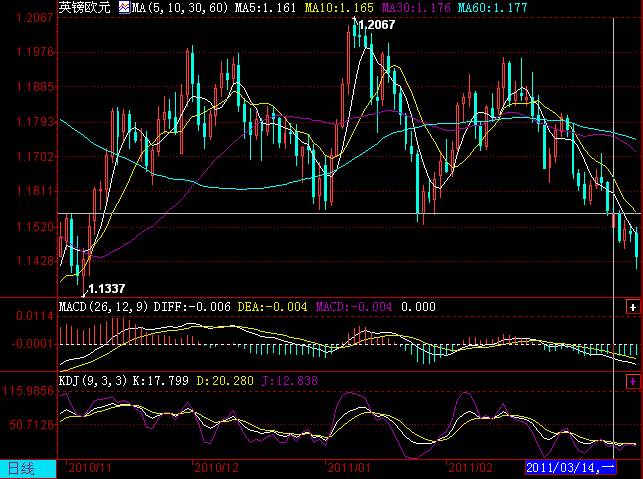Click the 1.1428 price axis label
This screenshot has width=643, height=479.
pyautogui.click(x=35, y=261)
